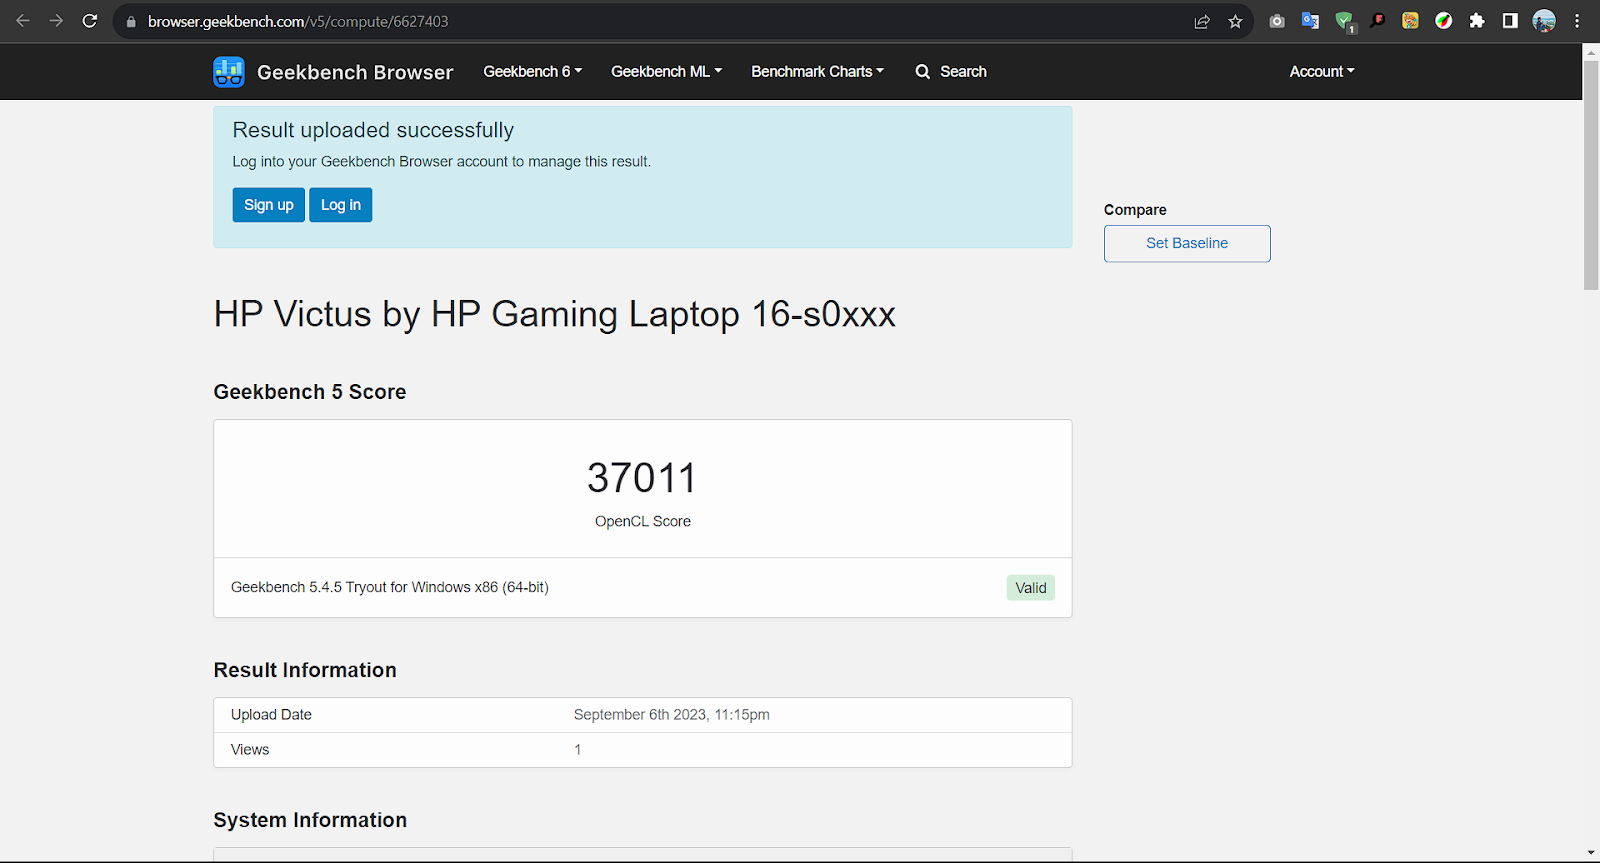
Task: Click the search magnifier icon
Action: [923, 72]
